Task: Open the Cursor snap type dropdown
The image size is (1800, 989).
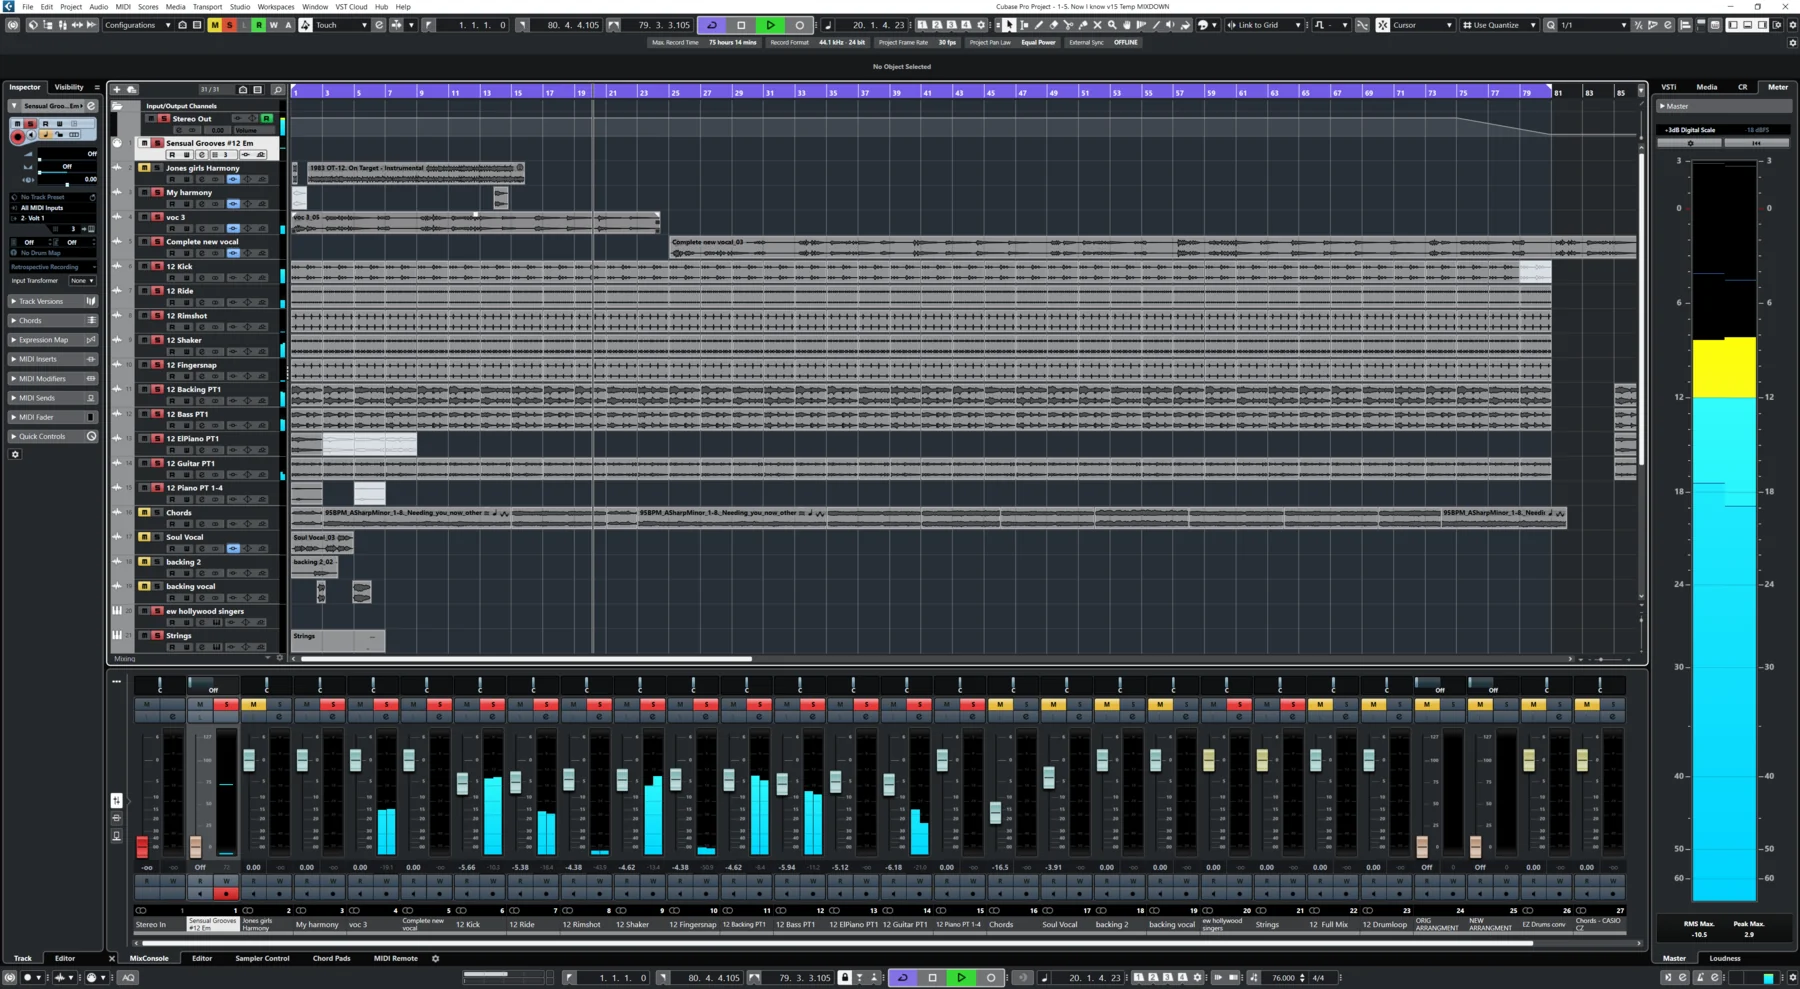Action: coord(1424,25)
